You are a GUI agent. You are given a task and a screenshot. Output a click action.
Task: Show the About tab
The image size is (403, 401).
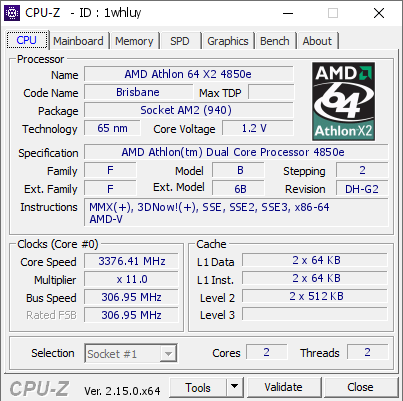pyautogui.click(x=317, y=41)
